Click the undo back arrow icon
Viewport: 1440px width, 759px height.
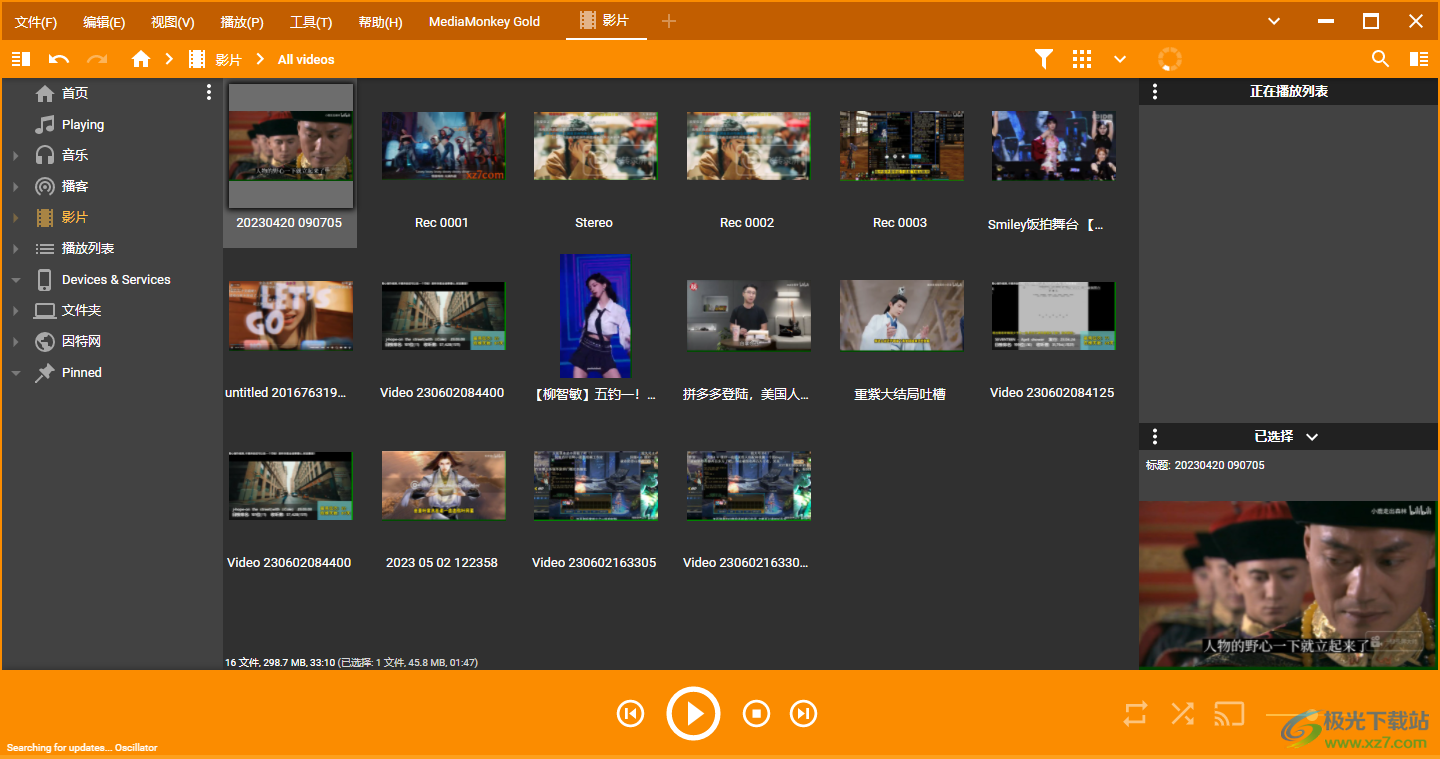[x=59, y=59]
